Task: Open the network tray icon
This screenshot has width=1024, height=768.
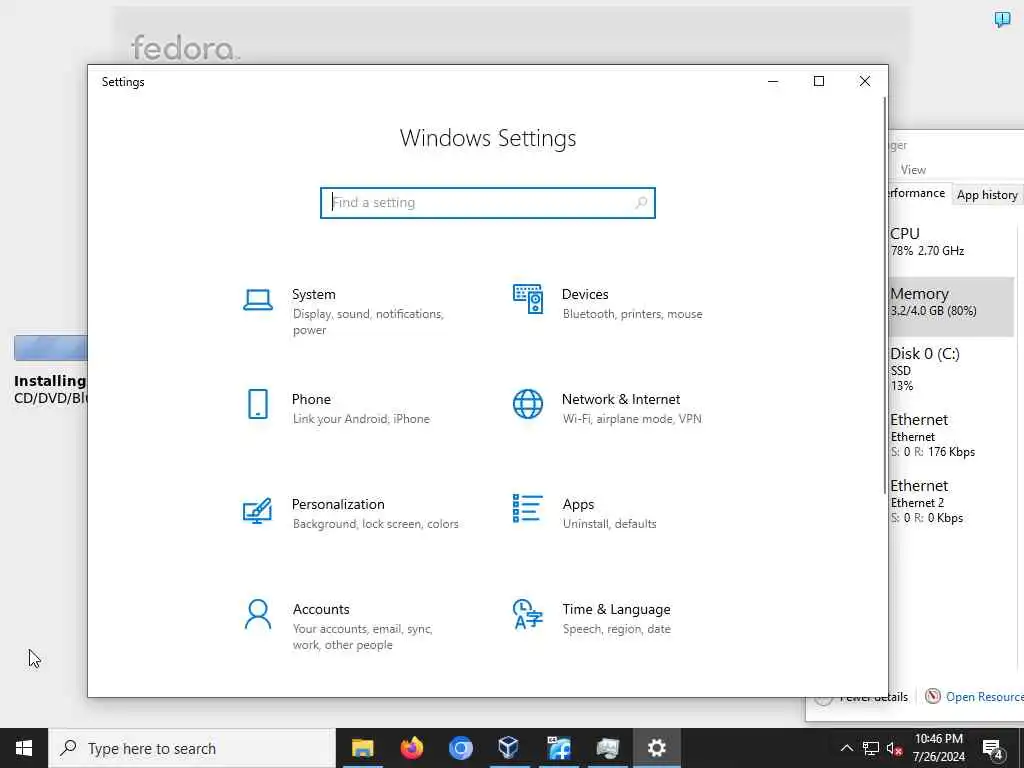Action: pos(871,748)
